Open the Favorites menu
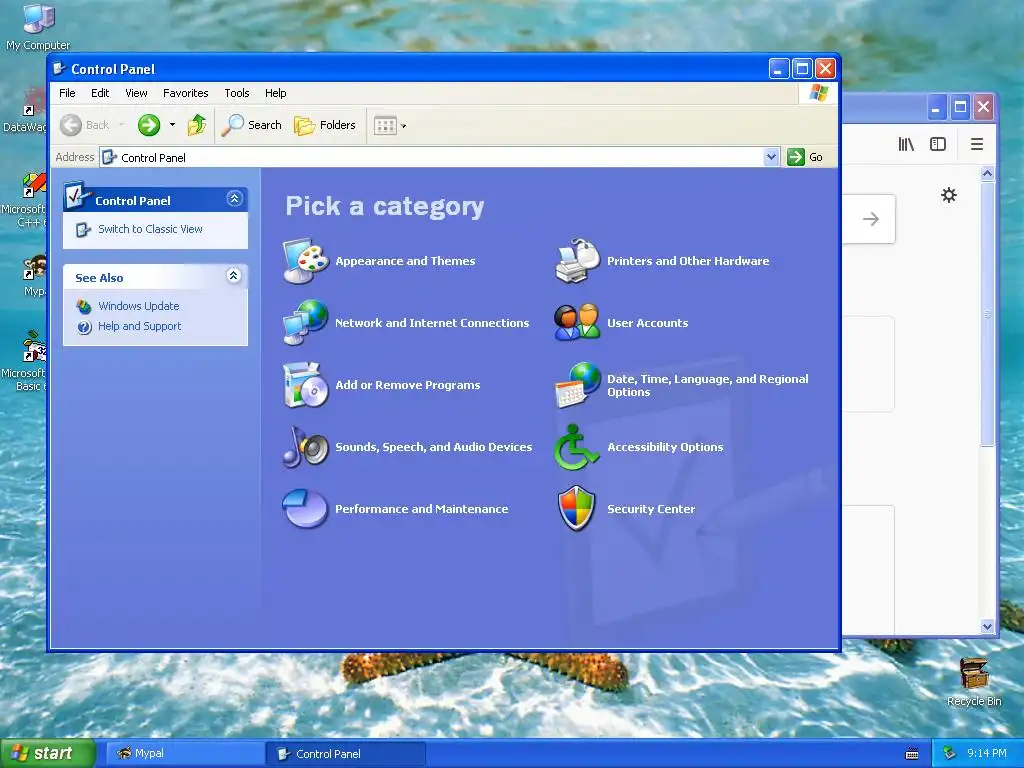The width and height of the screenshot is (1024, 768). [x=185, y=93]
